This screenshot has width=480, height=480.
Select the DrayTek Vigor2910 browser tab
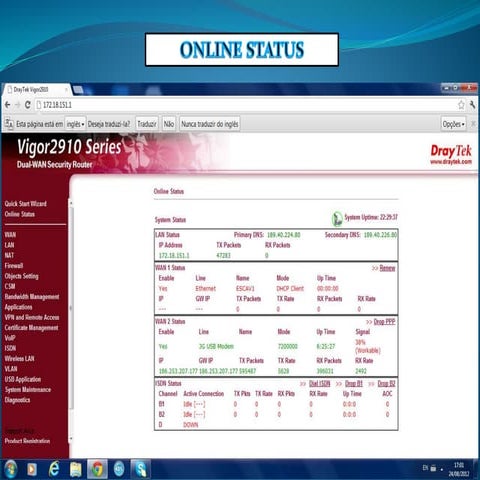point(37,89)
